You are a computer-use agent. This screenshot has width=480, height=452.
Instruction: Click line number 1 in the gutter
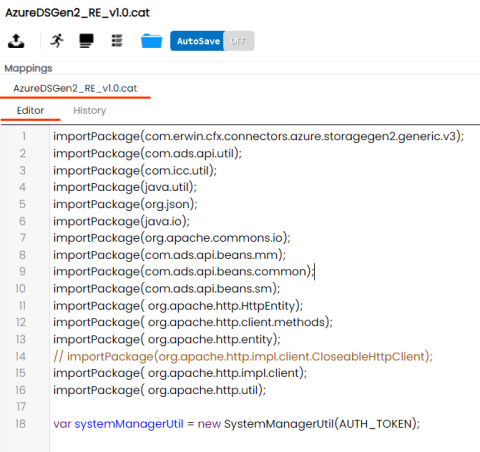coord(24,136)
